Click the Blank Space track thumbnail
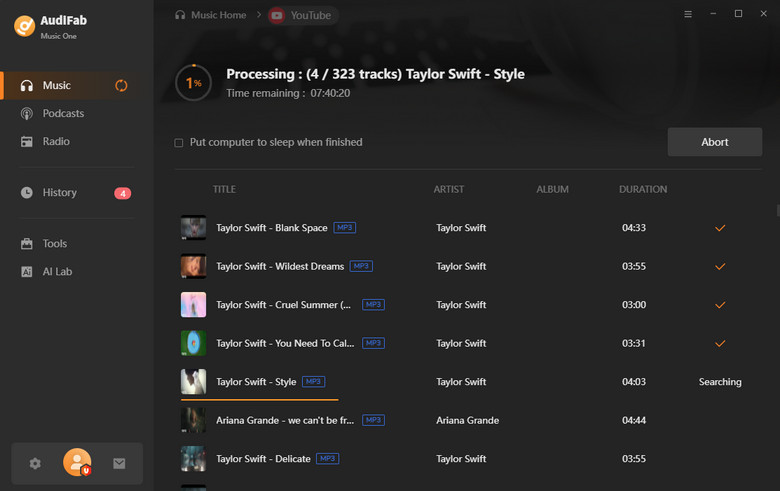This screenshot has height=491, width=780. (193, 228)
